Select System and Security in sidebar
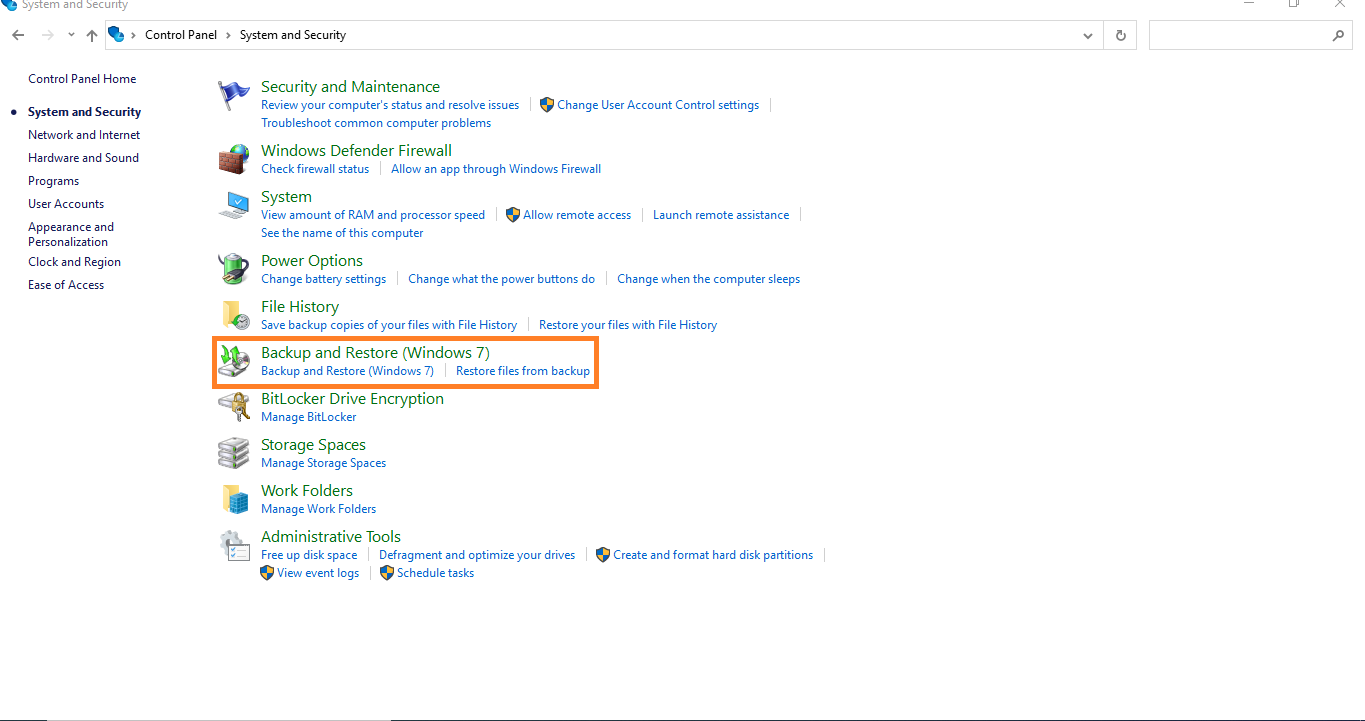The height and width of the screenshot is (721, 1365). click(84, 112)
